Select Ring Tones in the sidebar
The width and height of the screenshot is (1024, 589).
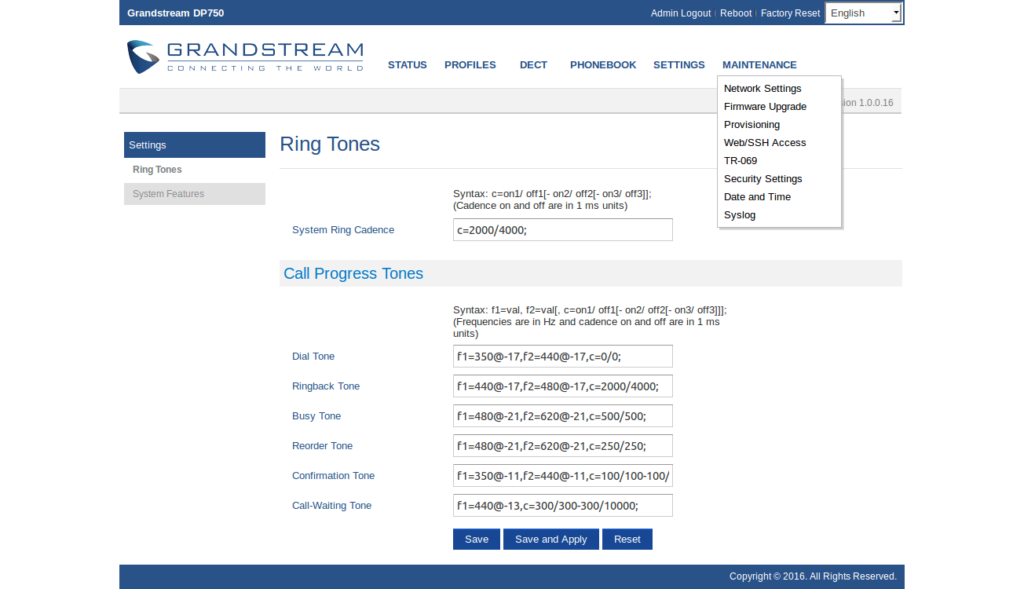click(x=157, y=170)
